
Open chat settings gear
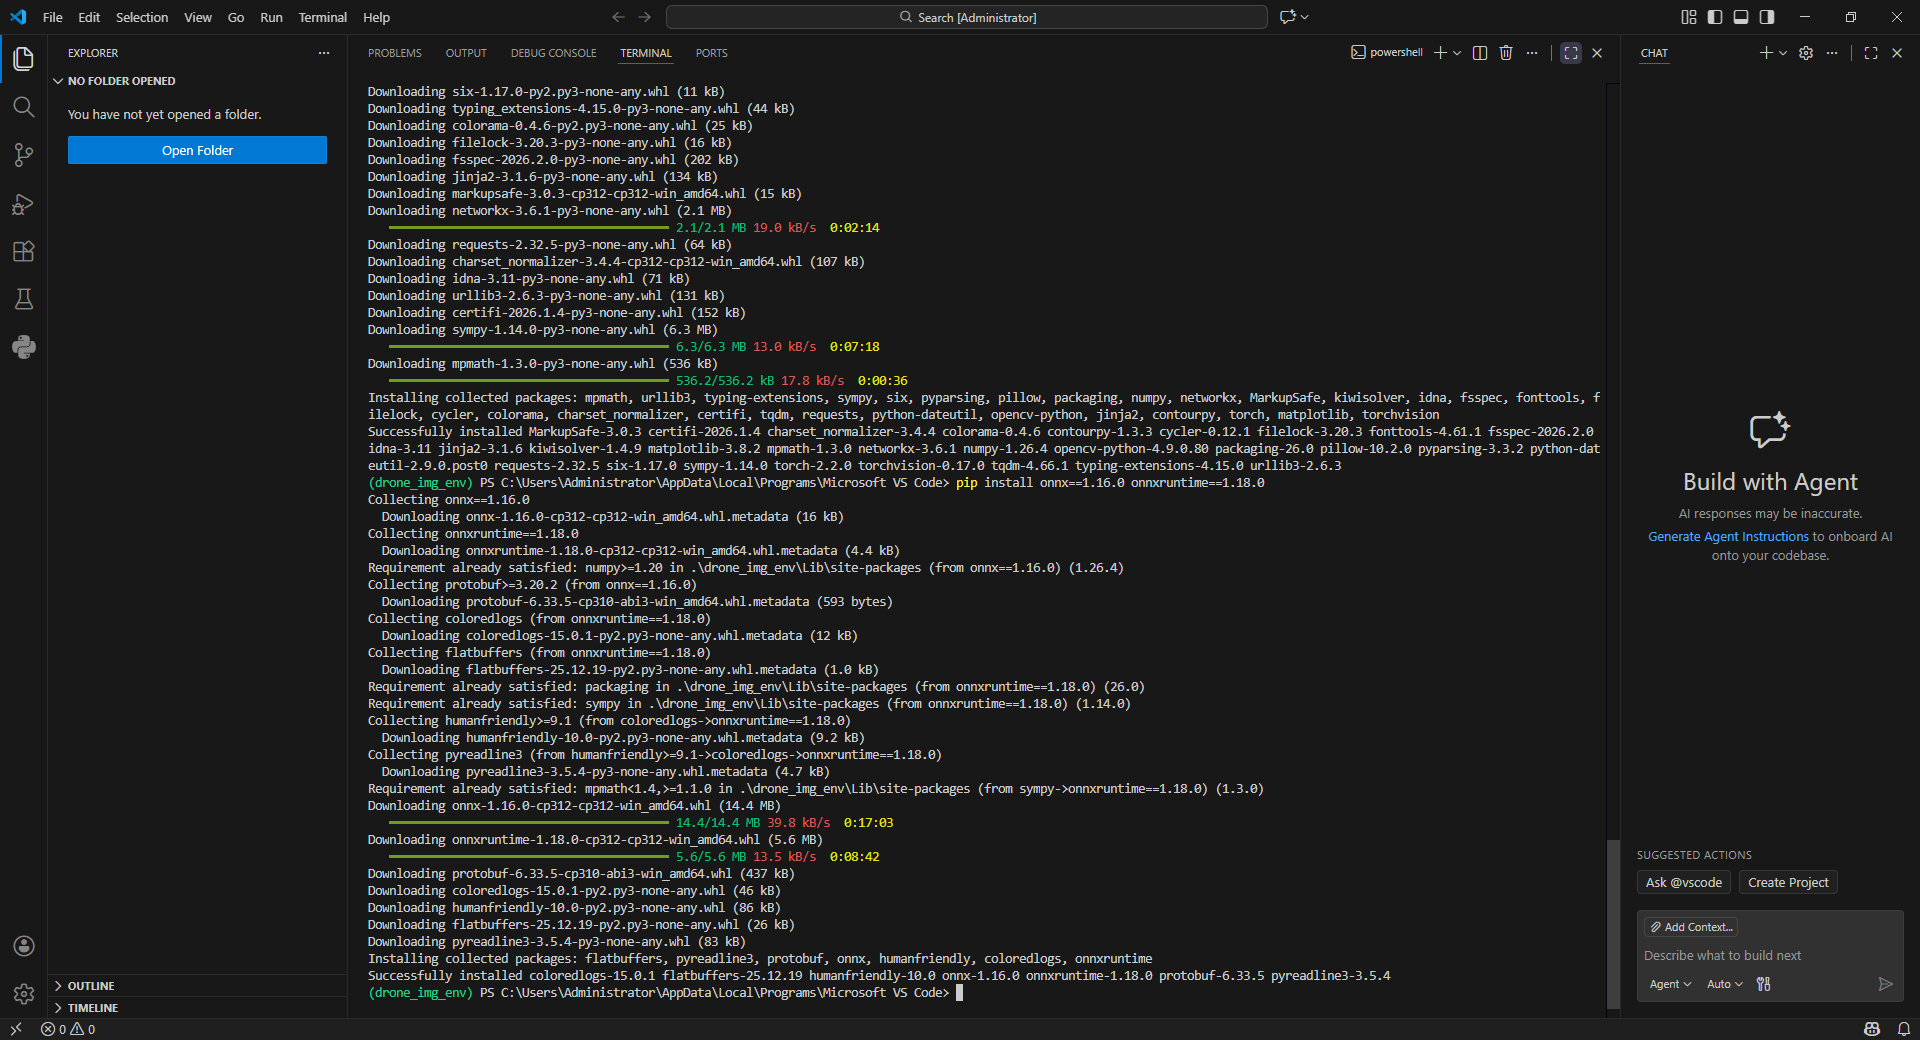pyautogui.click(x=1806, y=53)
